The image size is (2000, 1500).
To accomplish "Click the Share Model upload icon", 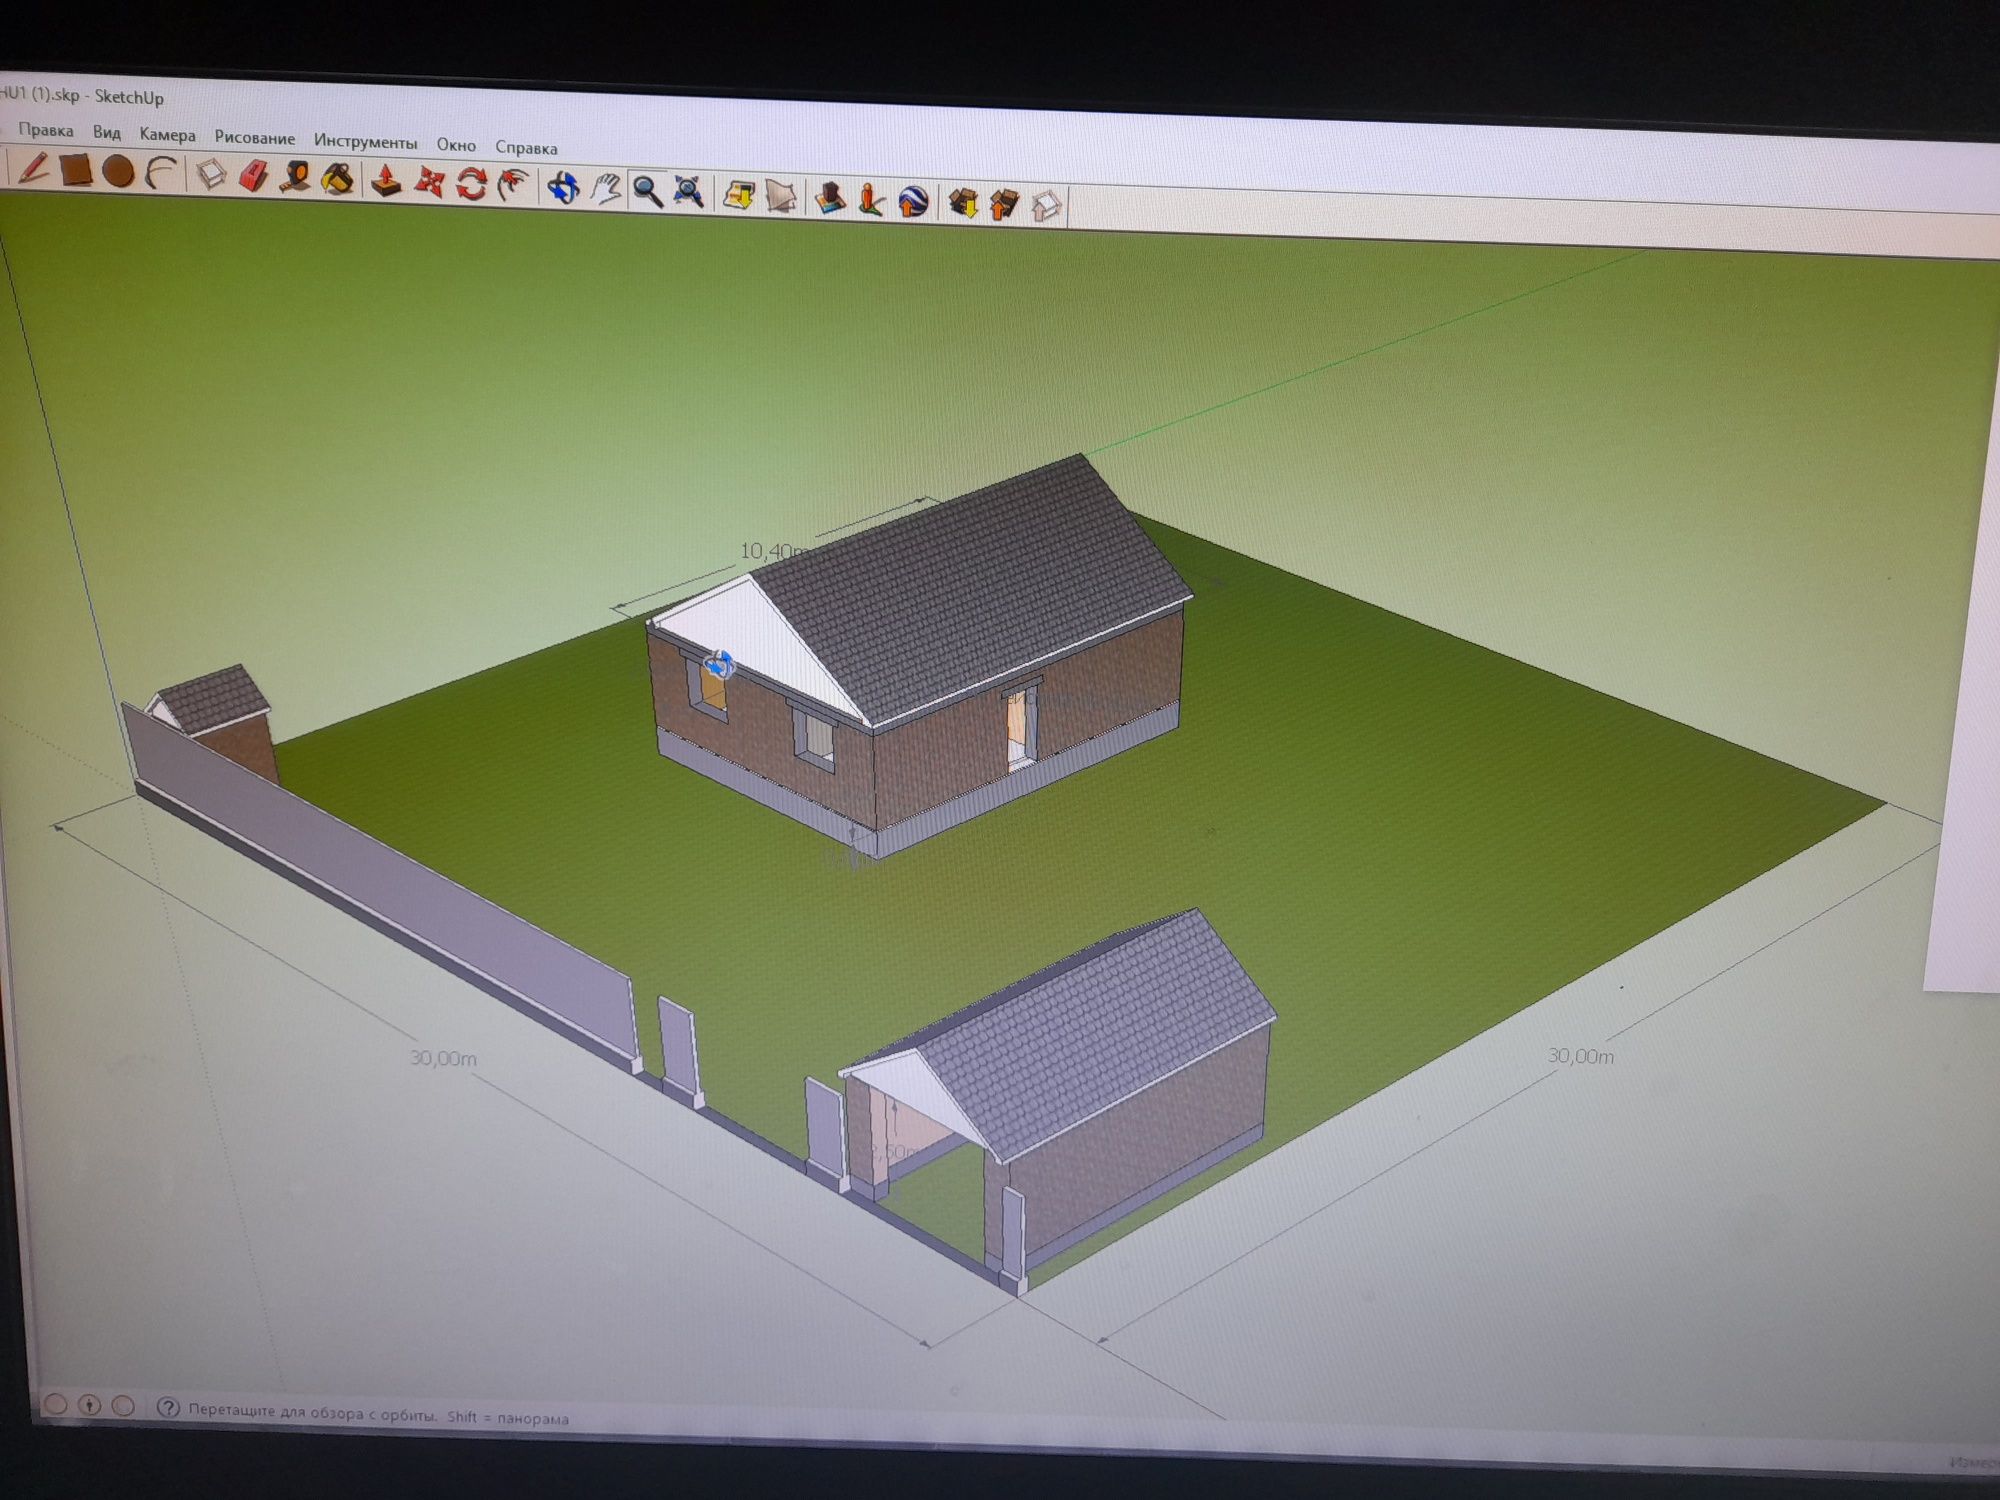I will [x=1004, y=204].
